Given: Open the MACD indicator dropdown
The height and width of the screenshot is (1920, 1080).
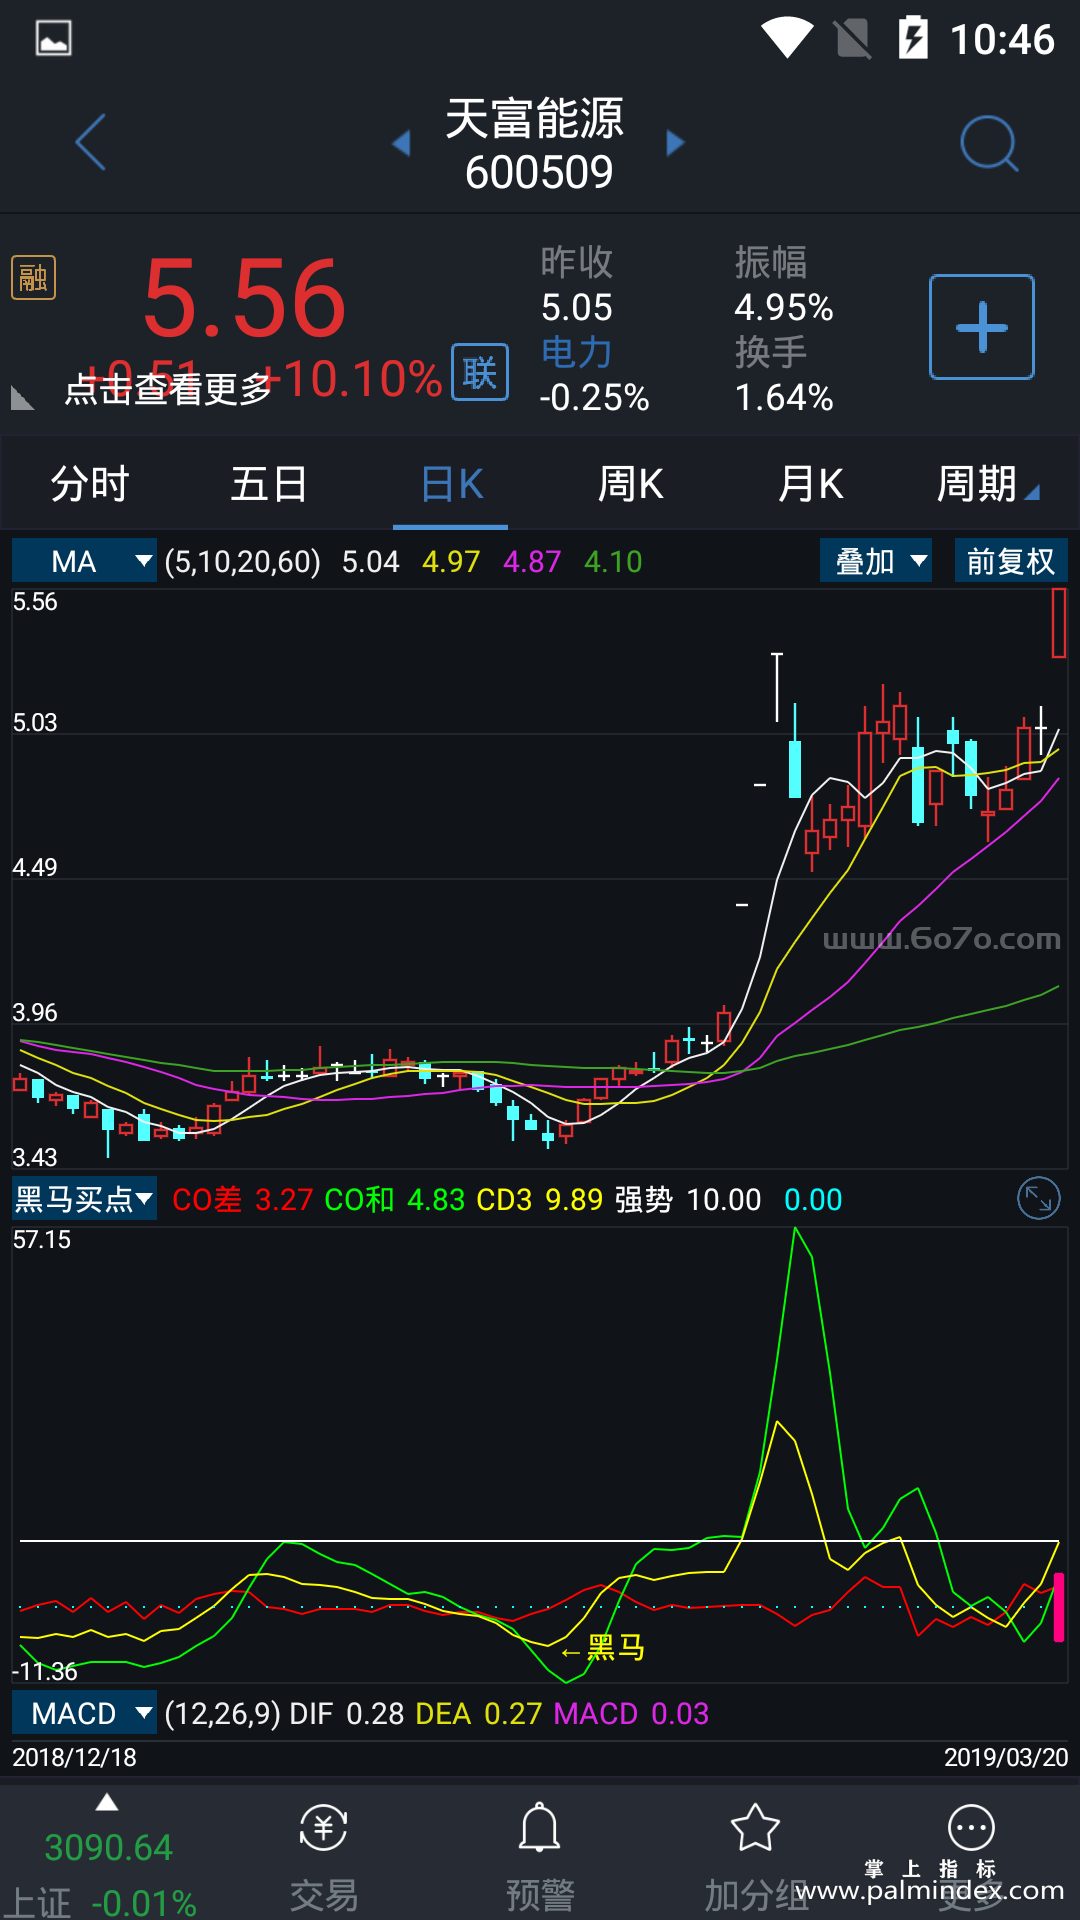Looking at the screenshot, I should point(85,1713).
